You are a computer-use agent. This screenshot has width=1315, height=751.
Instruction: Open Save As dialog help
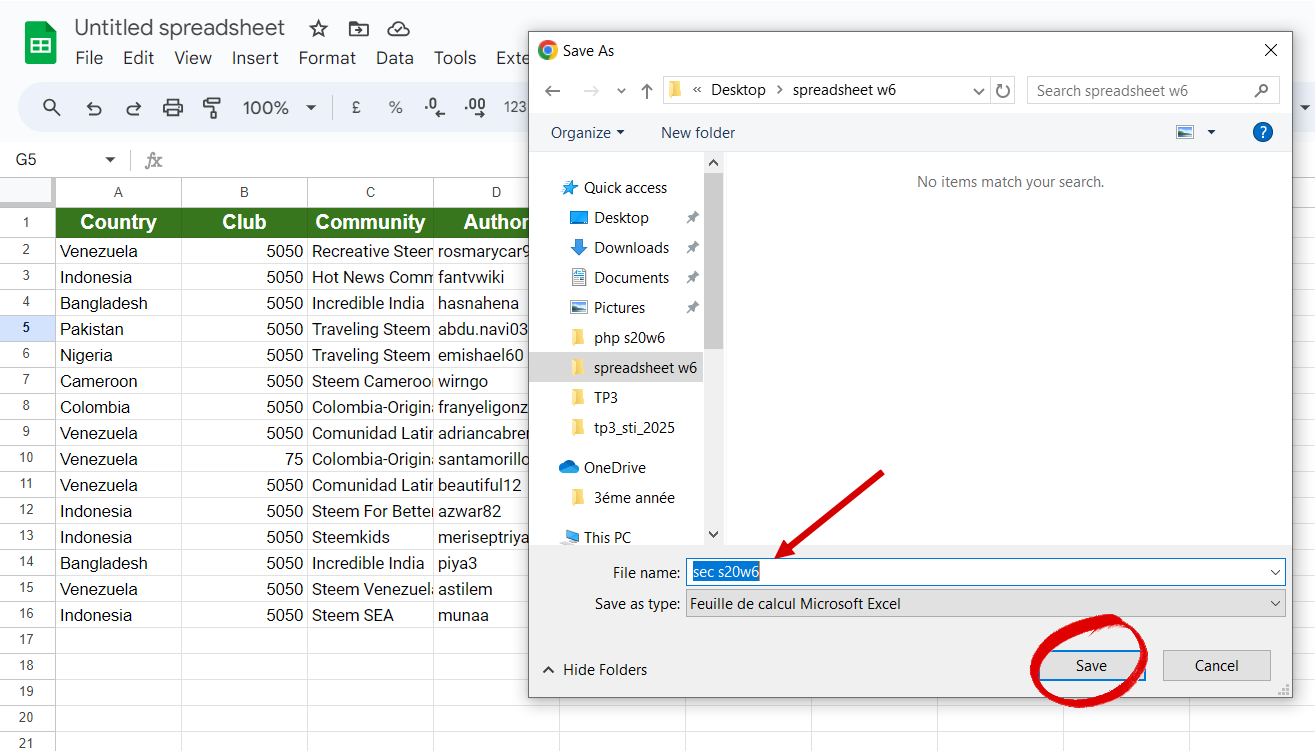[x=1263, y=132]
